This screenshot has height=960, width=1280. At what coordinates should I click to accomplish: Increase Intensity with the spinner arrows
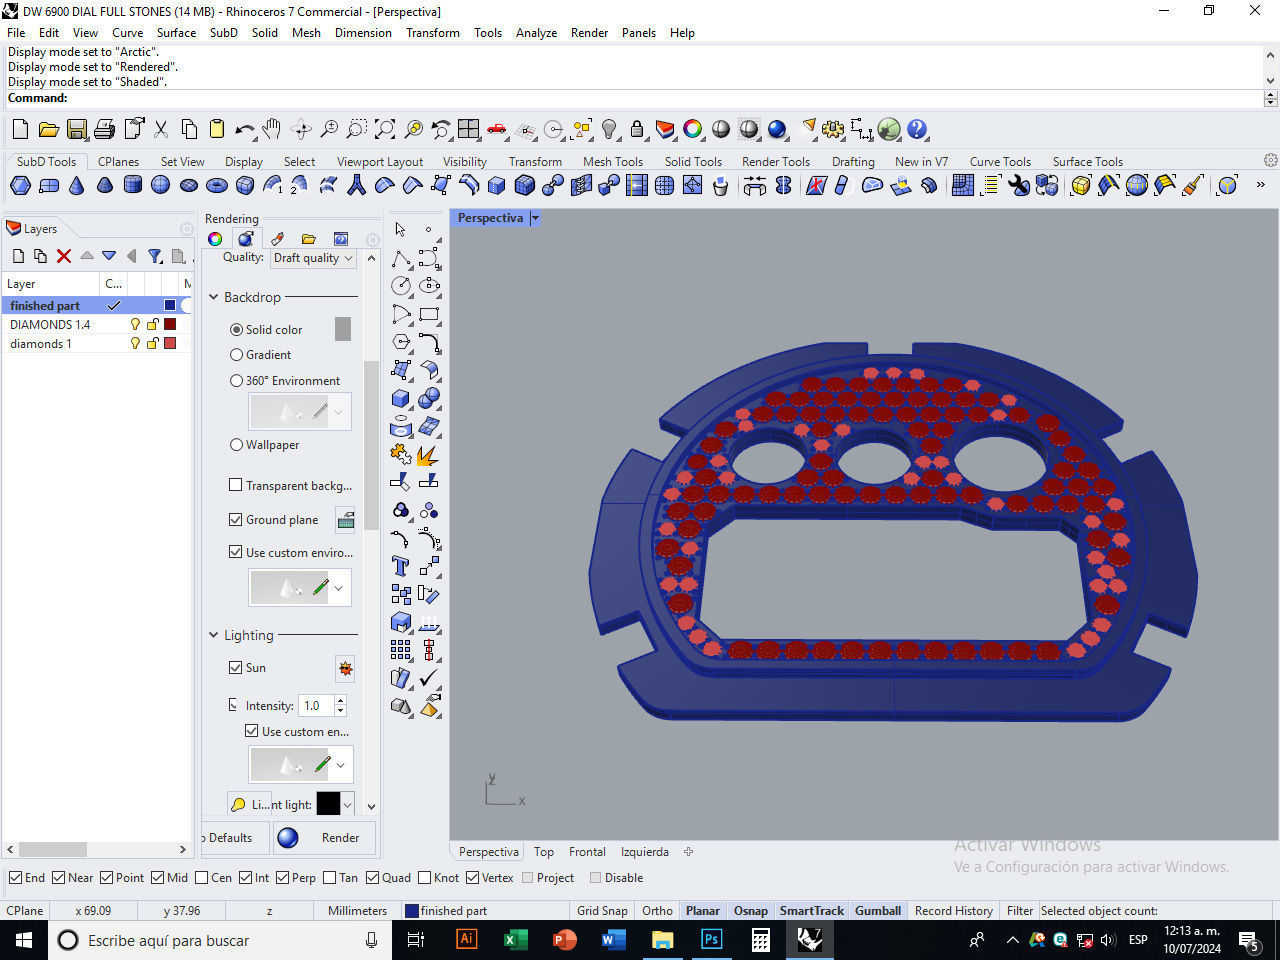coord(340,700)
